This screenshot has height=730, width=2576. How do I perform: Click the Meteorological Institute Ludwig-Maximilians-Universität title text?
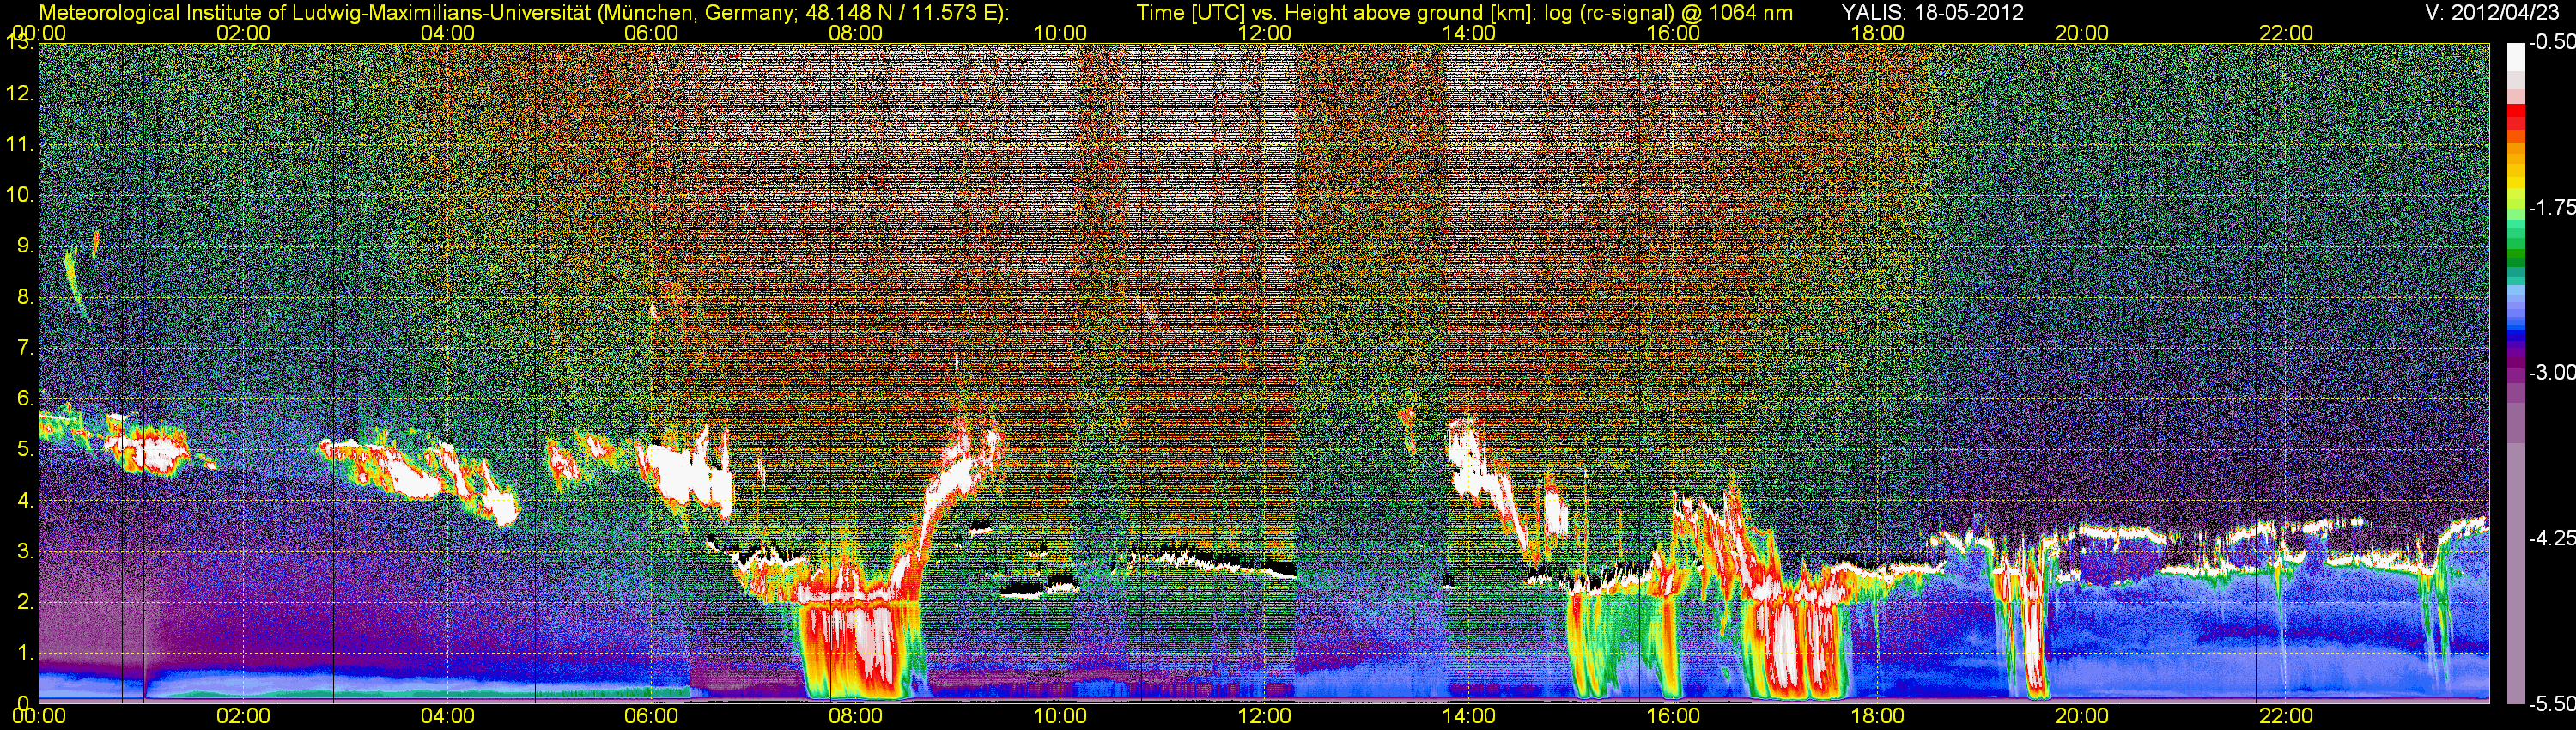[523, 13]
